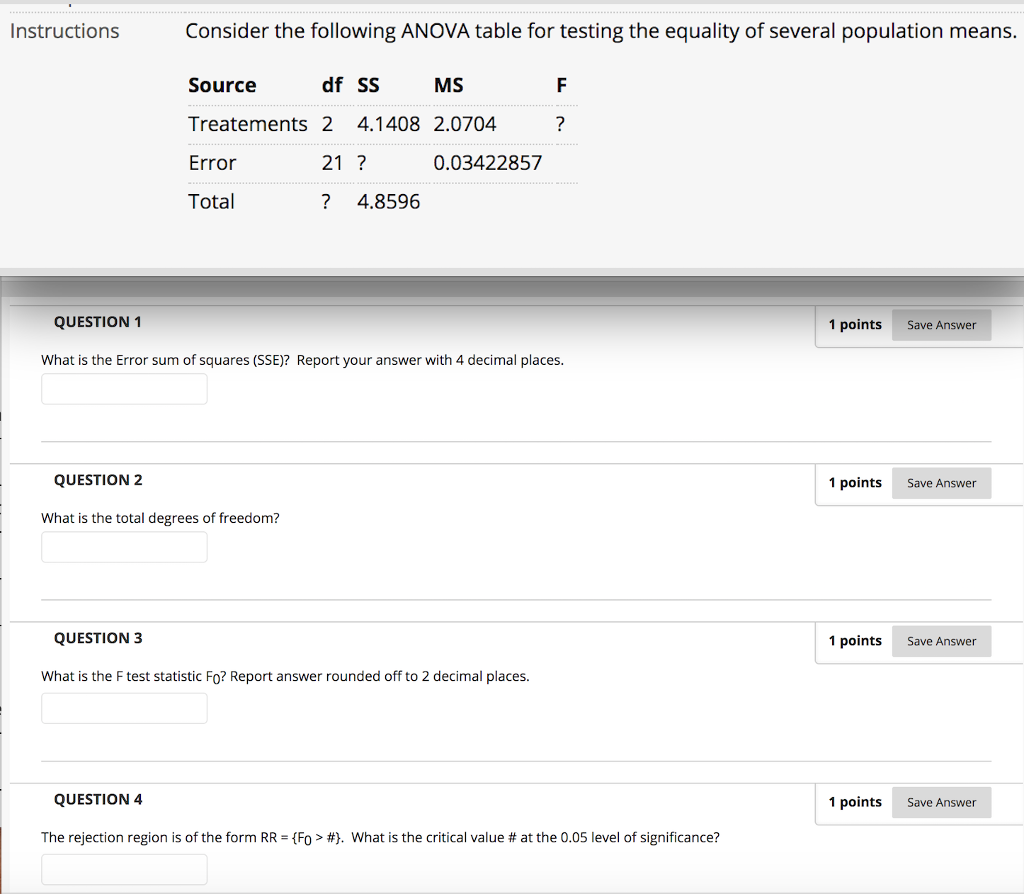Click the unknown Error SS question mark
The width and height of the screenshot is (1024, 894).
(x=361, y=163)
